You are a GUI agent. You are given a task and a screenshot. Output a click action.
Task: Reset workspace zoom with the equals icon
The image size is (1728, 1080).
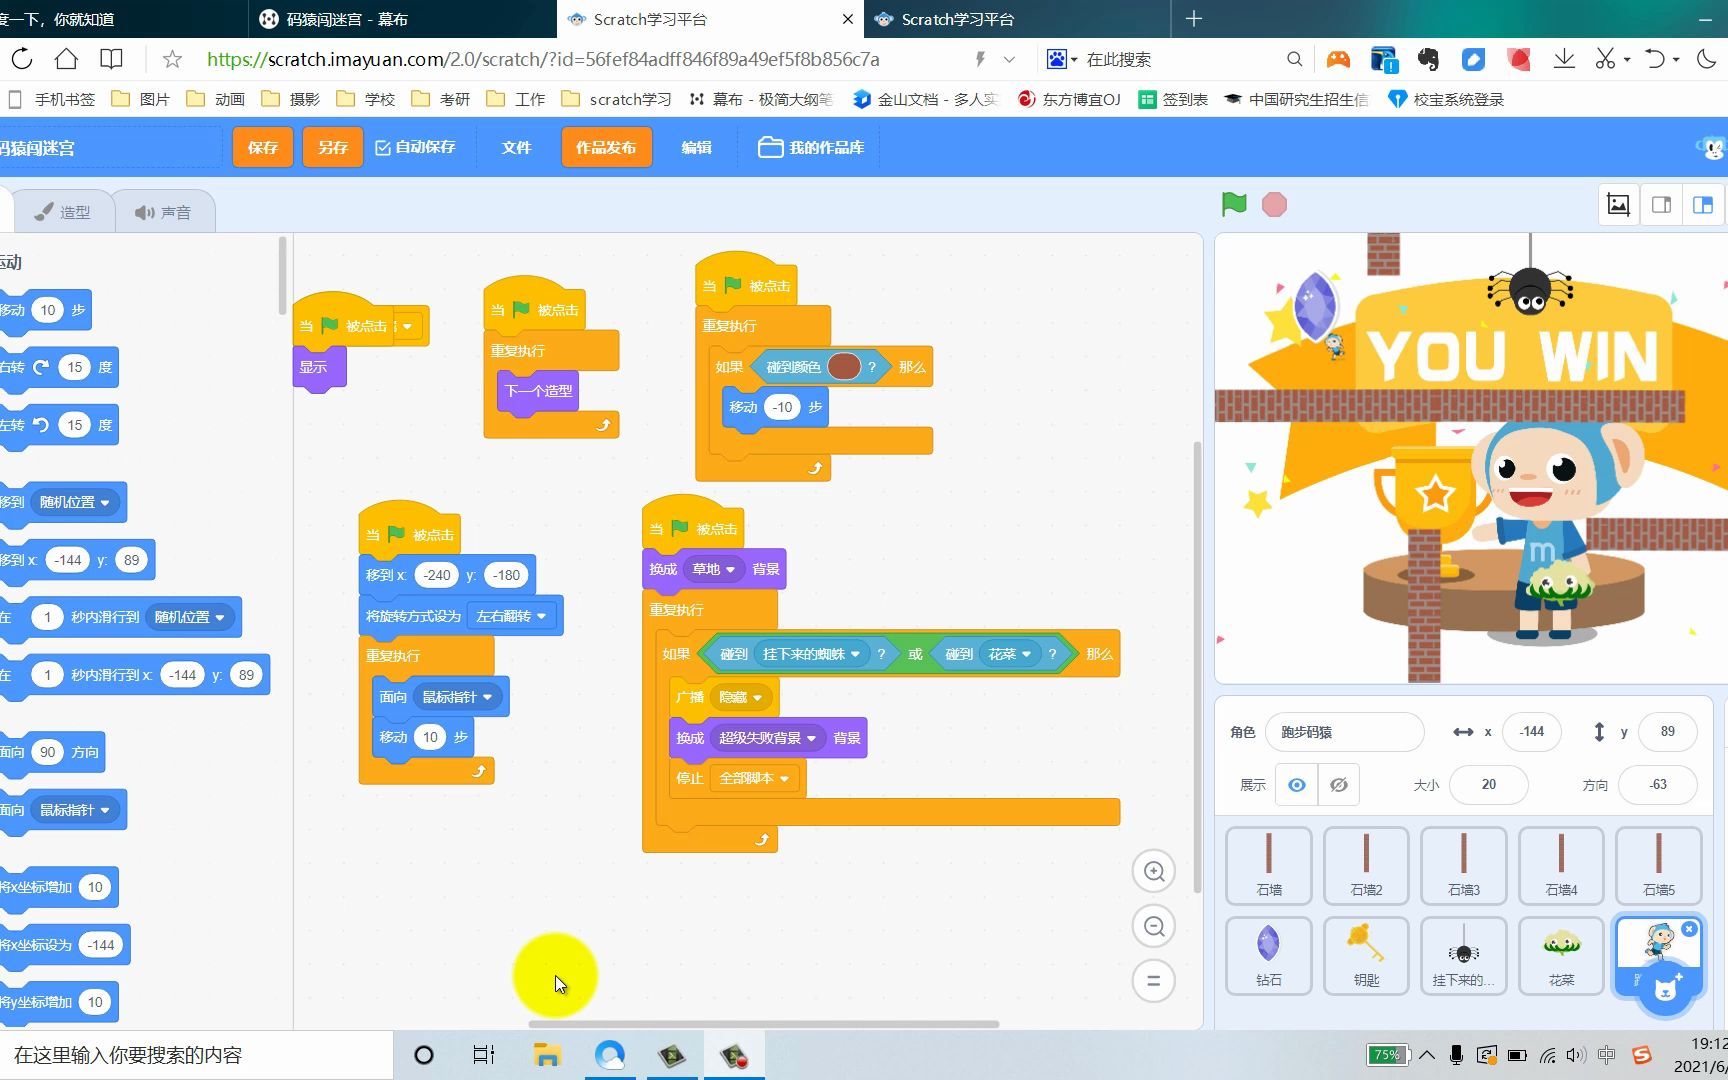(x=1153, y=981)
